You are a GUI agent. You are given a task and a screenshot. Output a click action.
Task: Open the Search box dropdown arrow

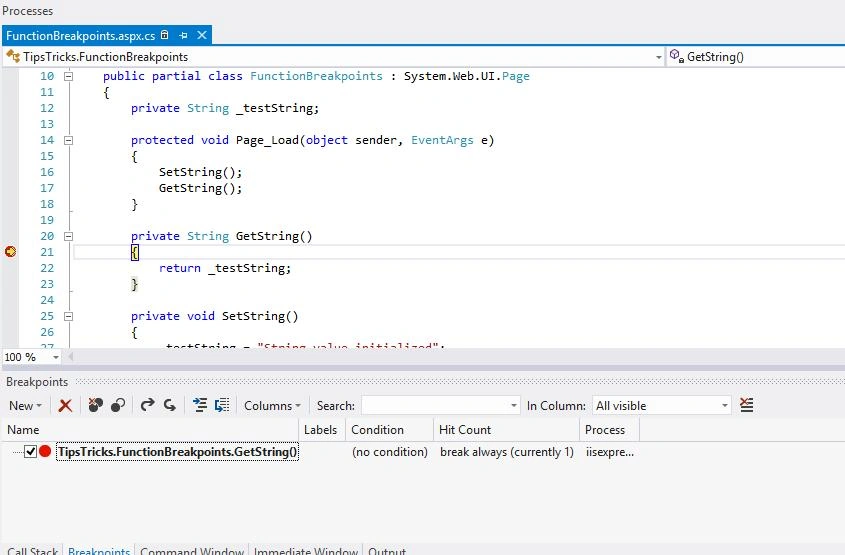pos(514,405)
